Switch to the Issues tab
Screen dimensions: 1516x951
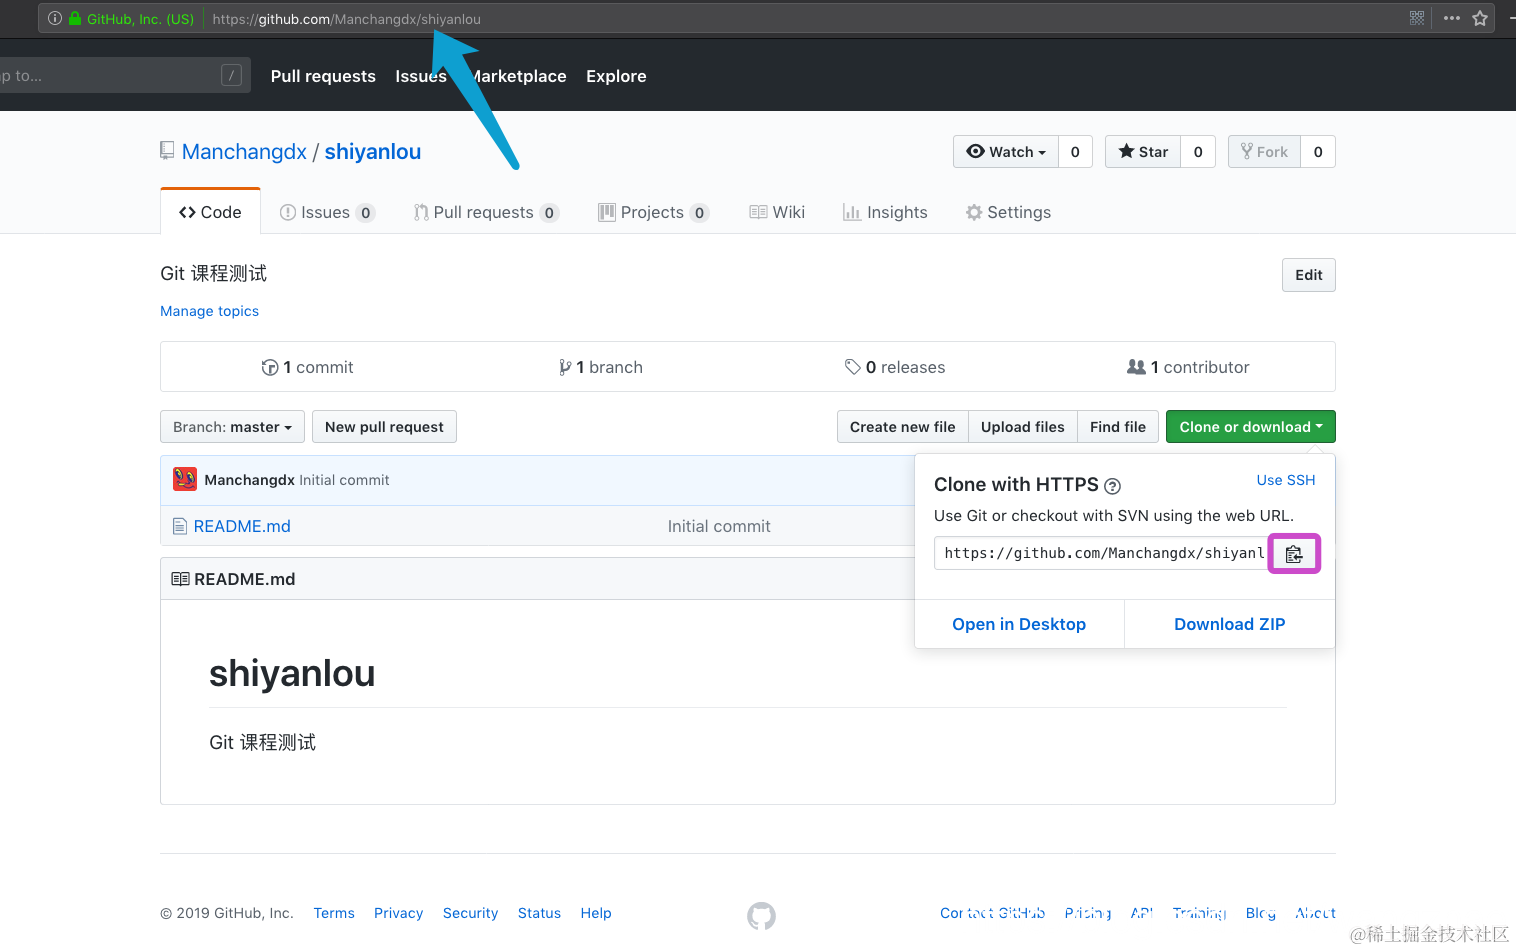[x=327, y=212]
